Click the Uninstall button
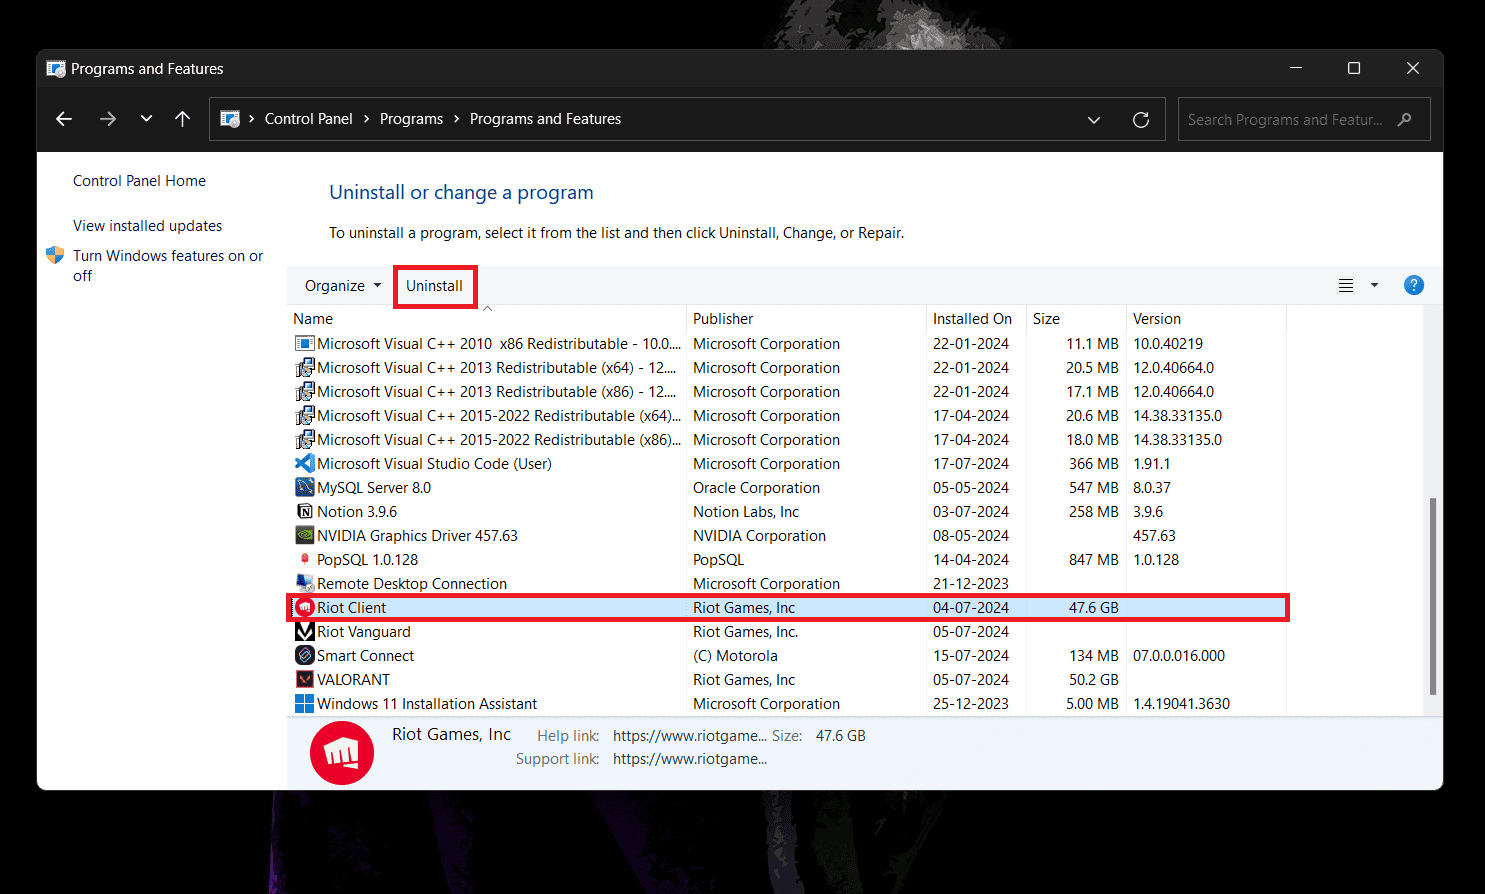The width and height of the screenshot is (1485, 894). tap(434, 286)
